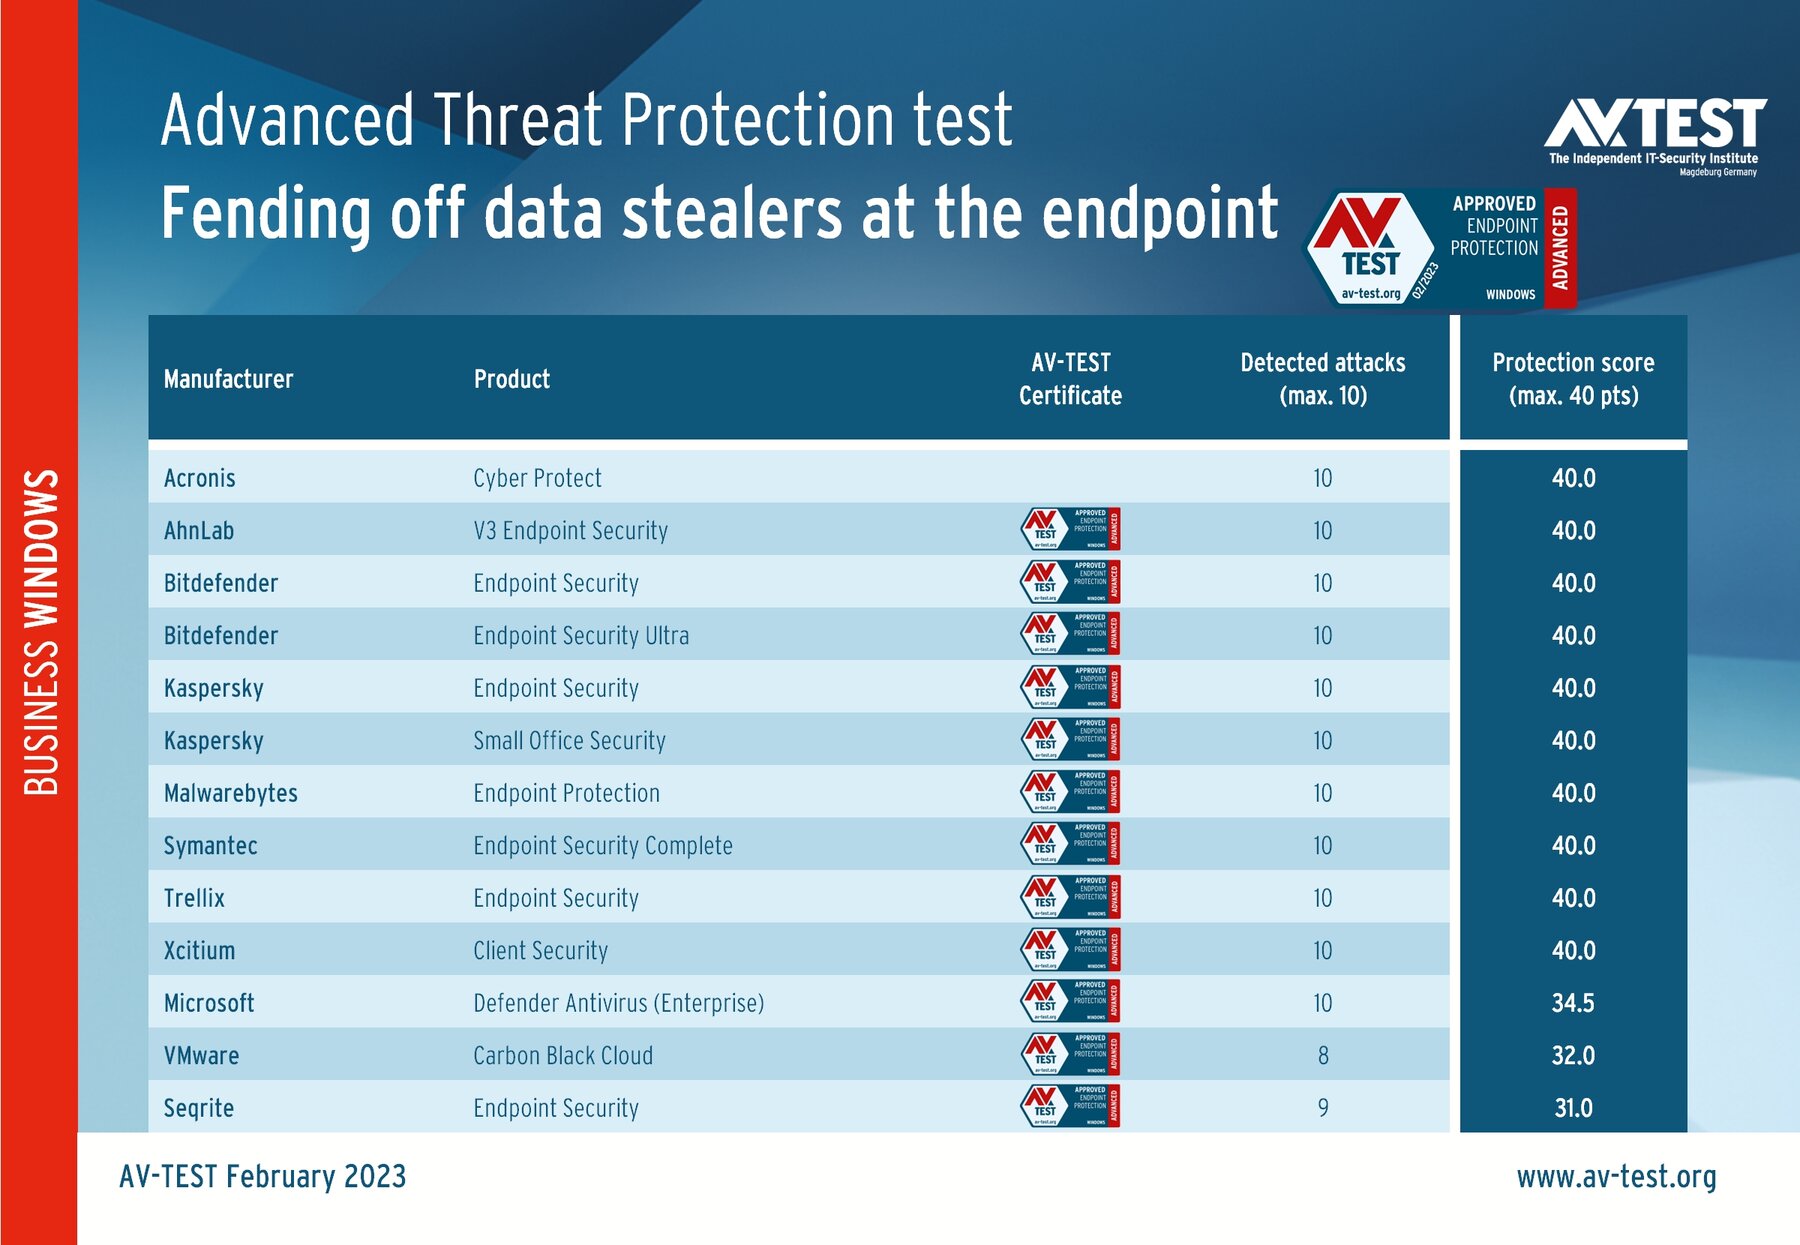Click AhnLab's AV-TEST certificate badge
This screenshot has height=1245, width=1800.
tap(1070, 530)
